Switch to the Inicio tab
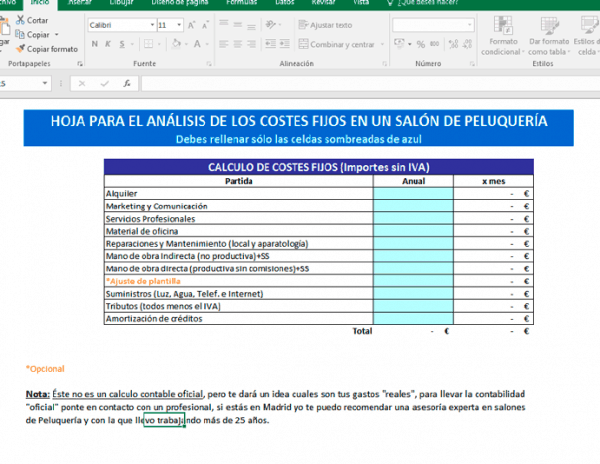This screenshot has width=600, height=464. [40, 3]
